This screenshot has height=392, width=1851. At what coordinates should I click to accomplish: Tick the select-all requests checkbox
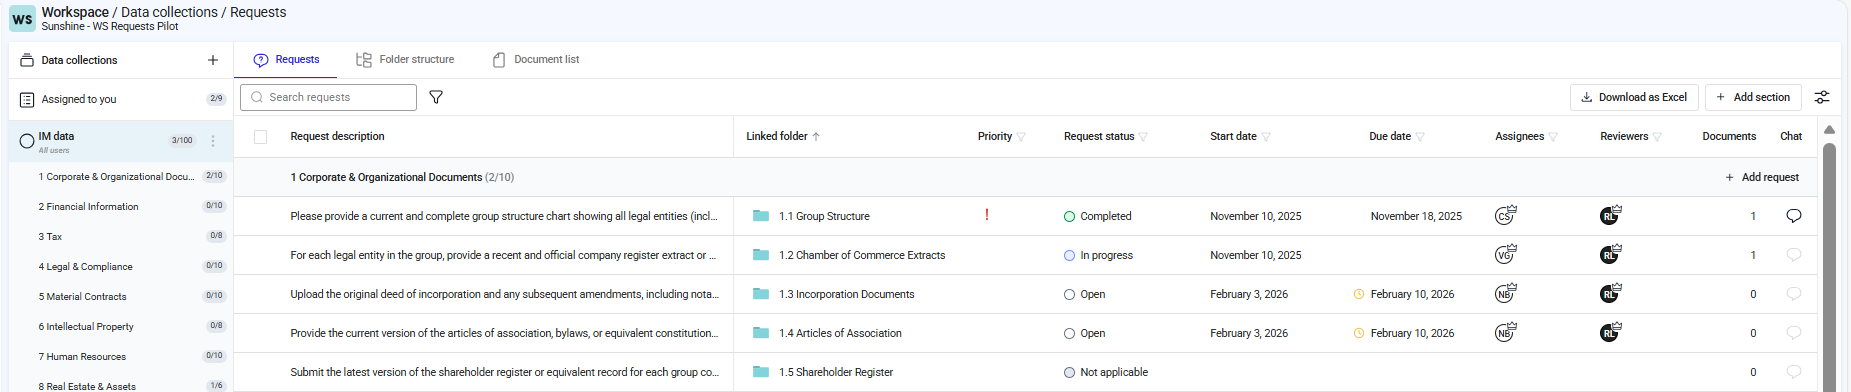click(261, 137)
